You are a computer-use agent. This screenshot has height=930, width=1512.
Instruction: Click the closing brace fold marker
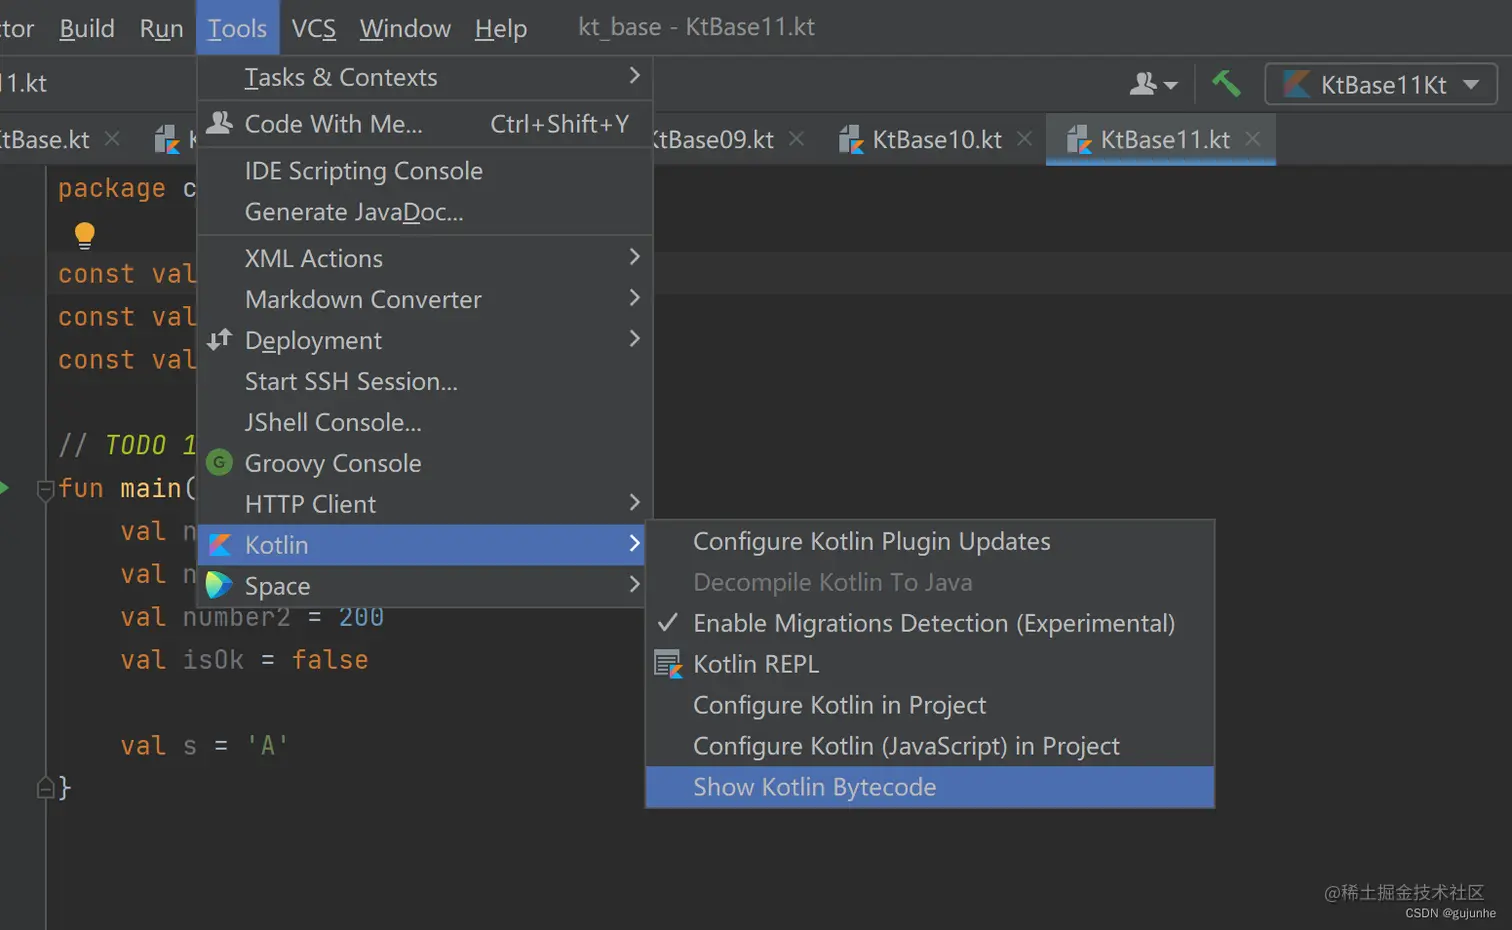[x=45, y=788]
